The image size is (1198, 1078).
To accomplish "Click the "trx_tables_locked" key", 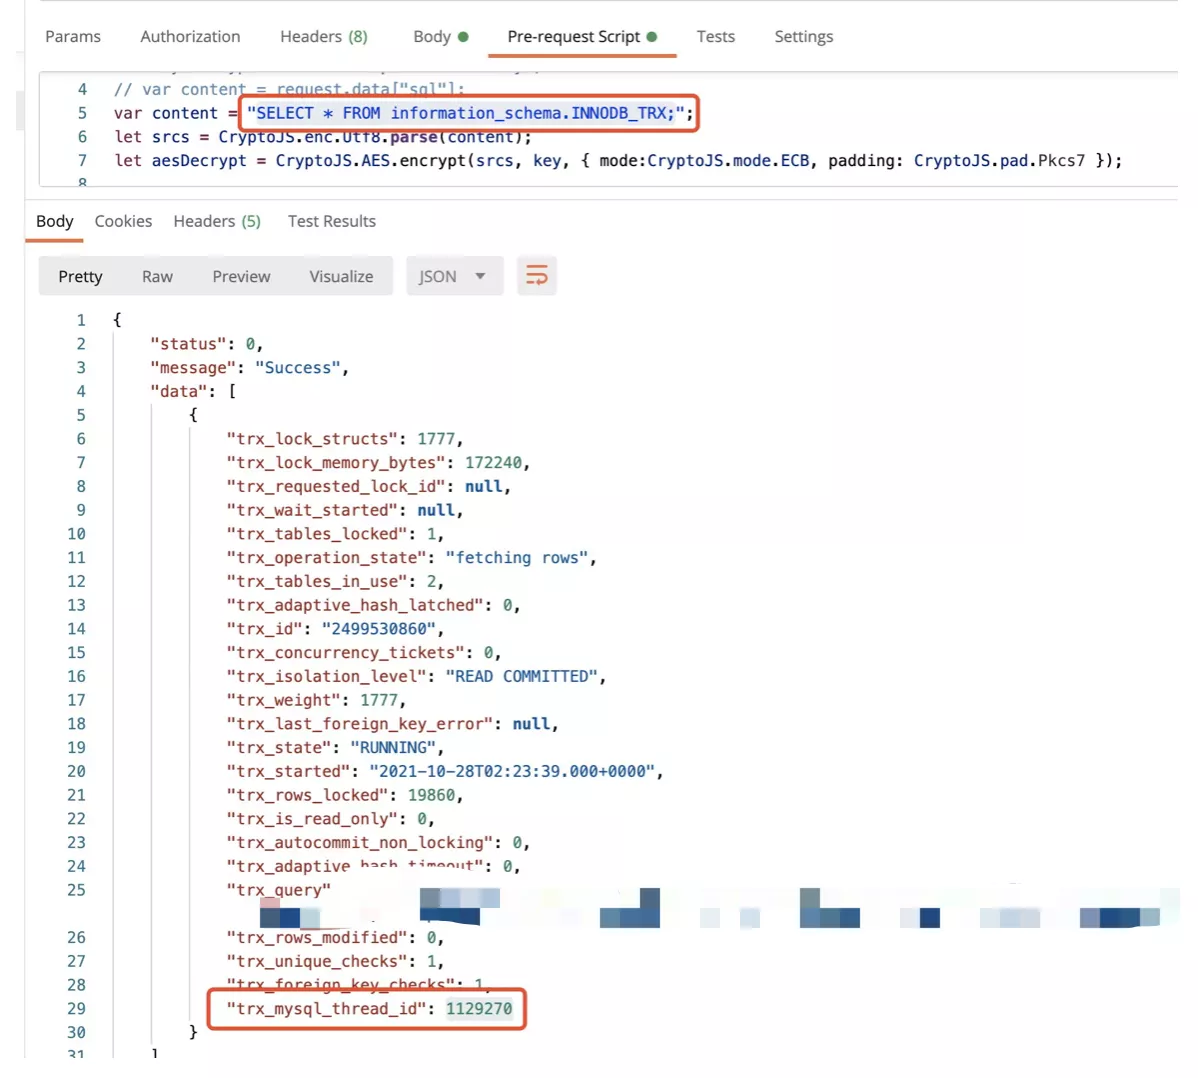I will pos(317,534).
